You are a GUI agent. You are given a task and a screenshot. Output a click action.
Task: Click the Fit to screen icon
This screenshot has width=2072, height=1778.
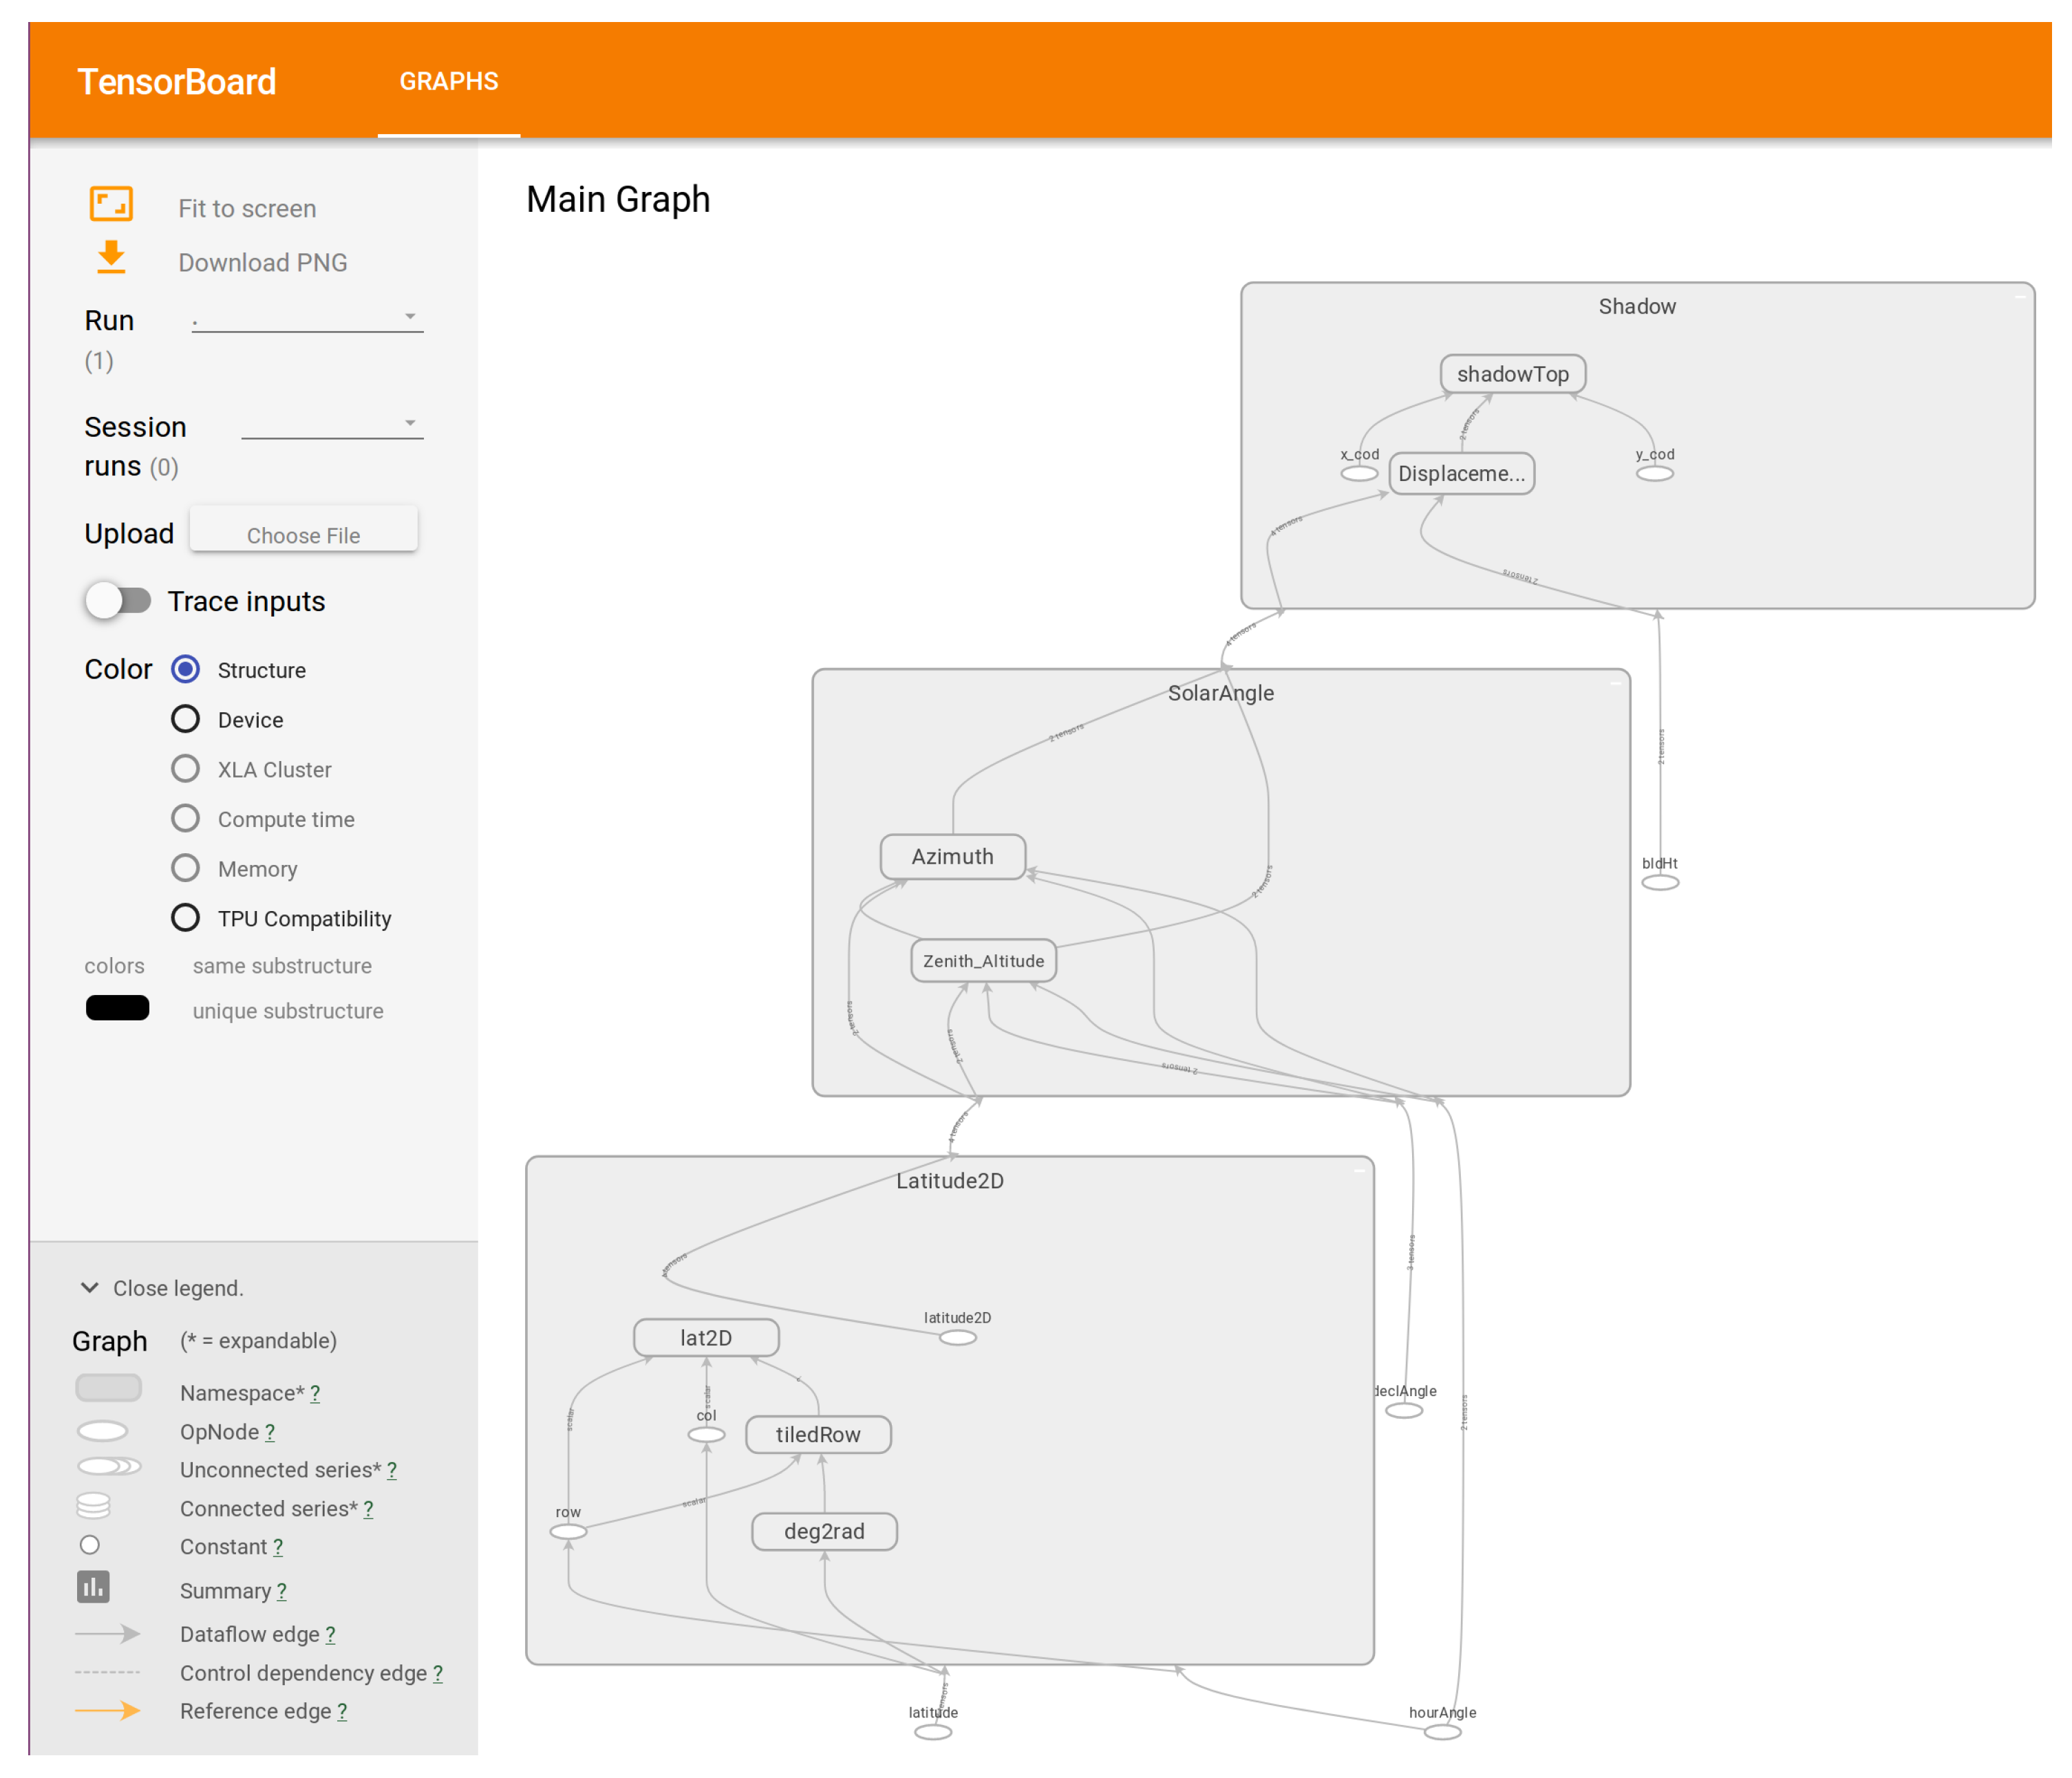pos(111,204)
